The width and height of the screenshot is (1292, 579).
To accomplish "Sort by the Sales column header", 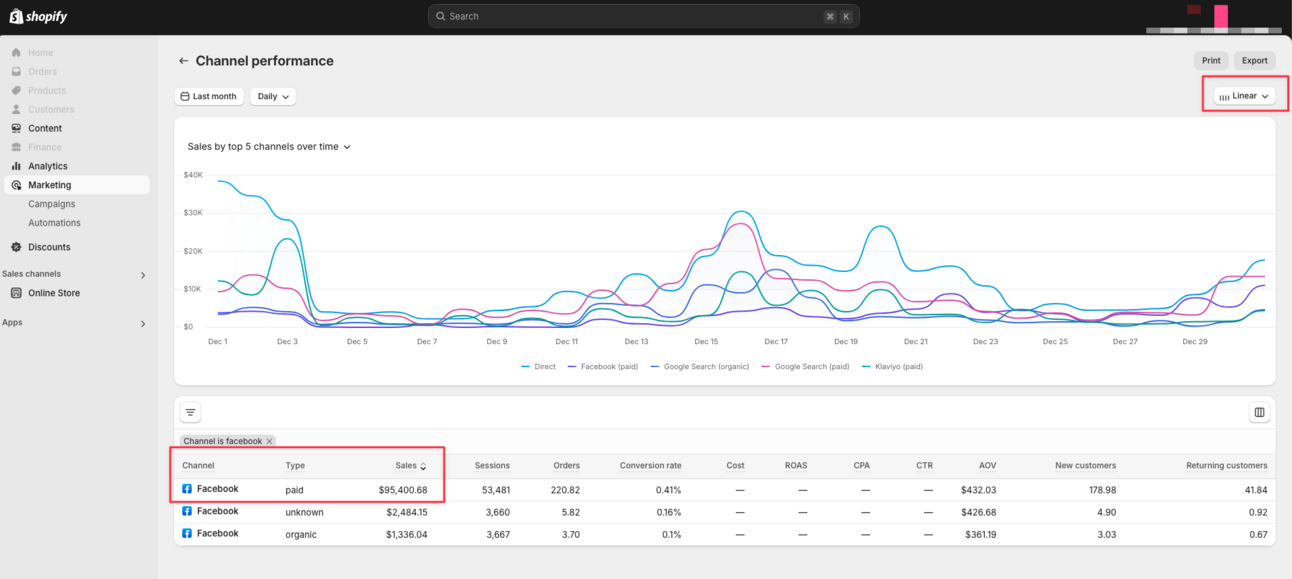I will (x=410, y=466).
